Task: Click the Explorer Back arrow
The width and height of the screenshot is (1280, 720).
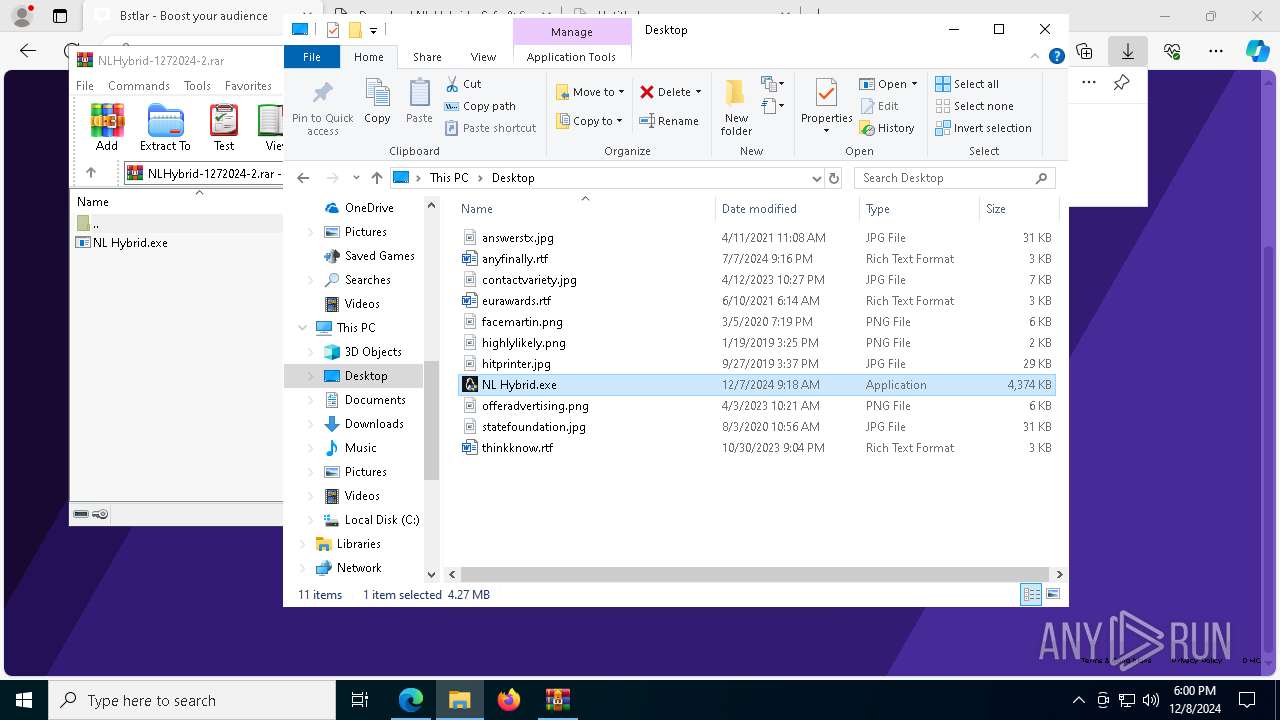Action: pos(303,178)
